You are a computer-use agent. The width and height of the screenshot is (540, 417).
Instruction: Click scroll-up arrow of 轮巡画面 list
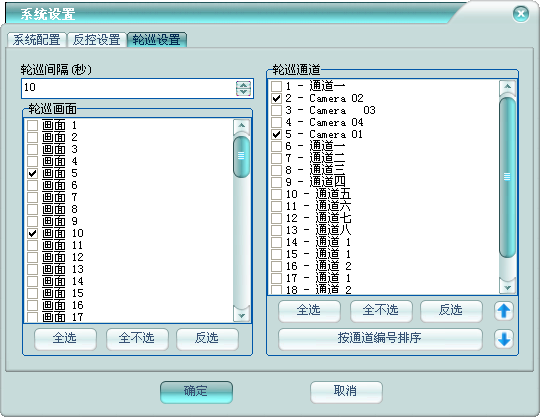[x=241, y=126]
